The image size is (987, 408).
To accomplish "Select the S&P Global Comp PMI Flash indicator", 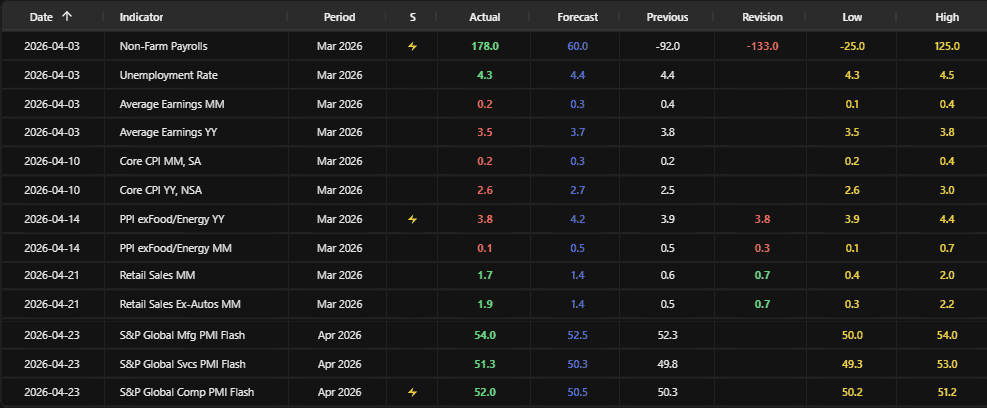I will (186, 392).
